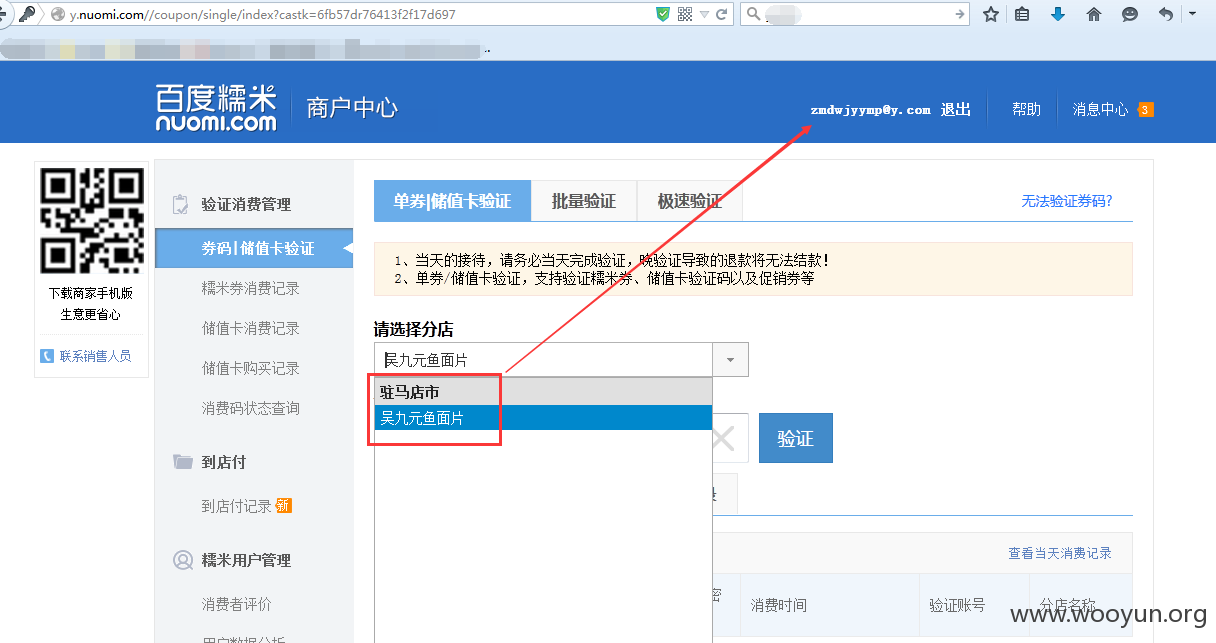Select 吴九元鱼面片 in dropdown list
The width and height of the screenshot is (1216, 643).
coord(543,418)
